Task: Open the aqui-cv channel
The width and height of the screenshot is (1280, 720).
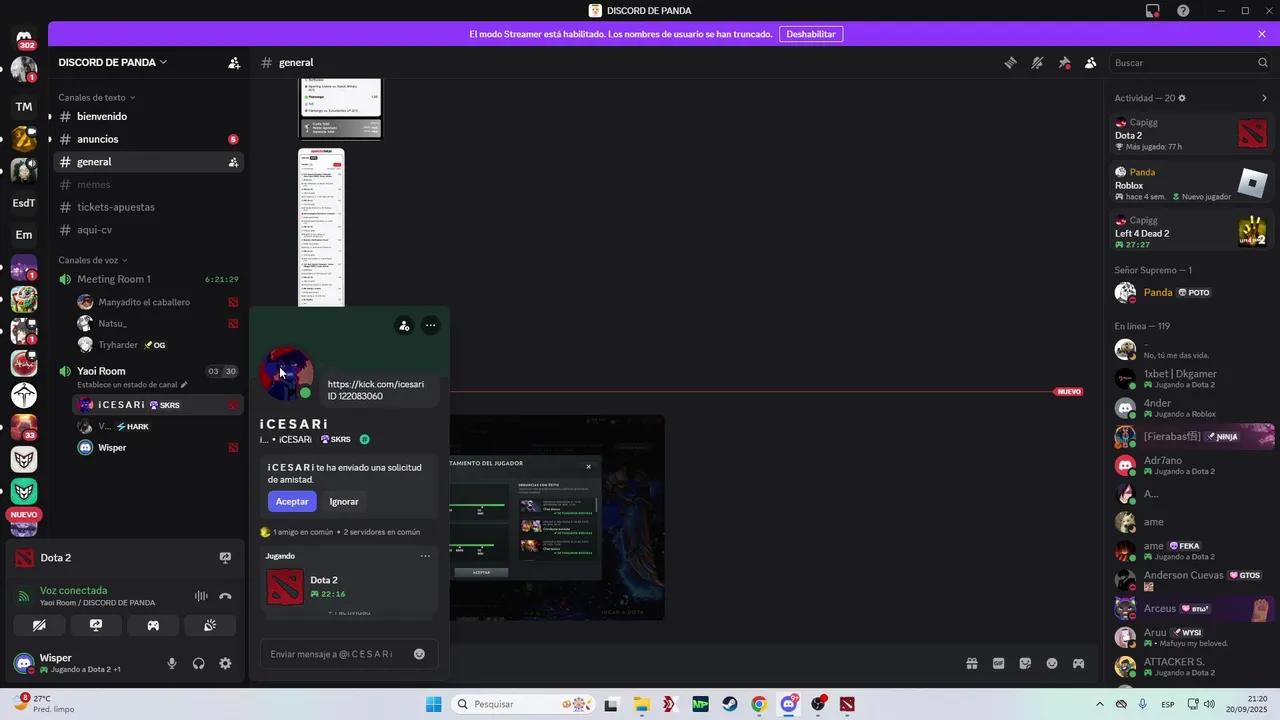Action: (x=148, y=229)
